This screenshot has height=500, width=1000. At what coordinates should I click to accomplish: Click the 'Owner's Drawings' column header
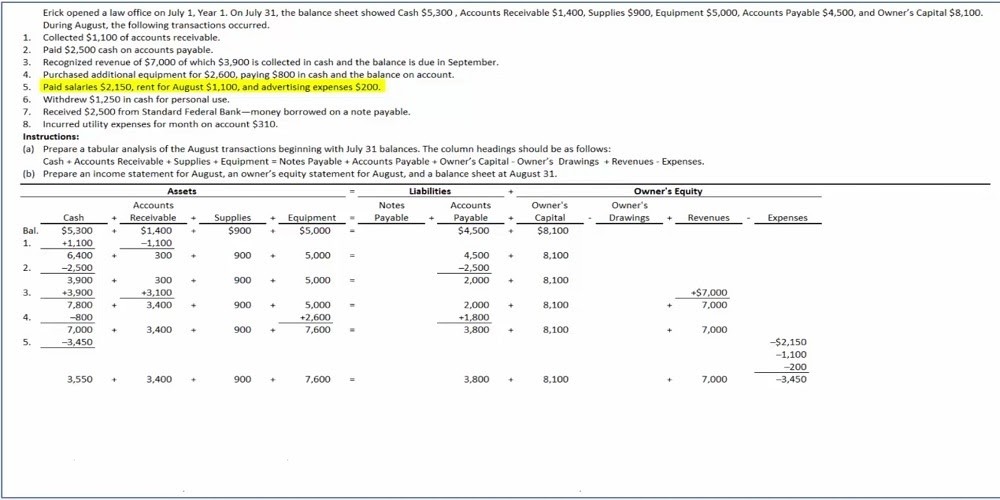(x=629, y=211)
